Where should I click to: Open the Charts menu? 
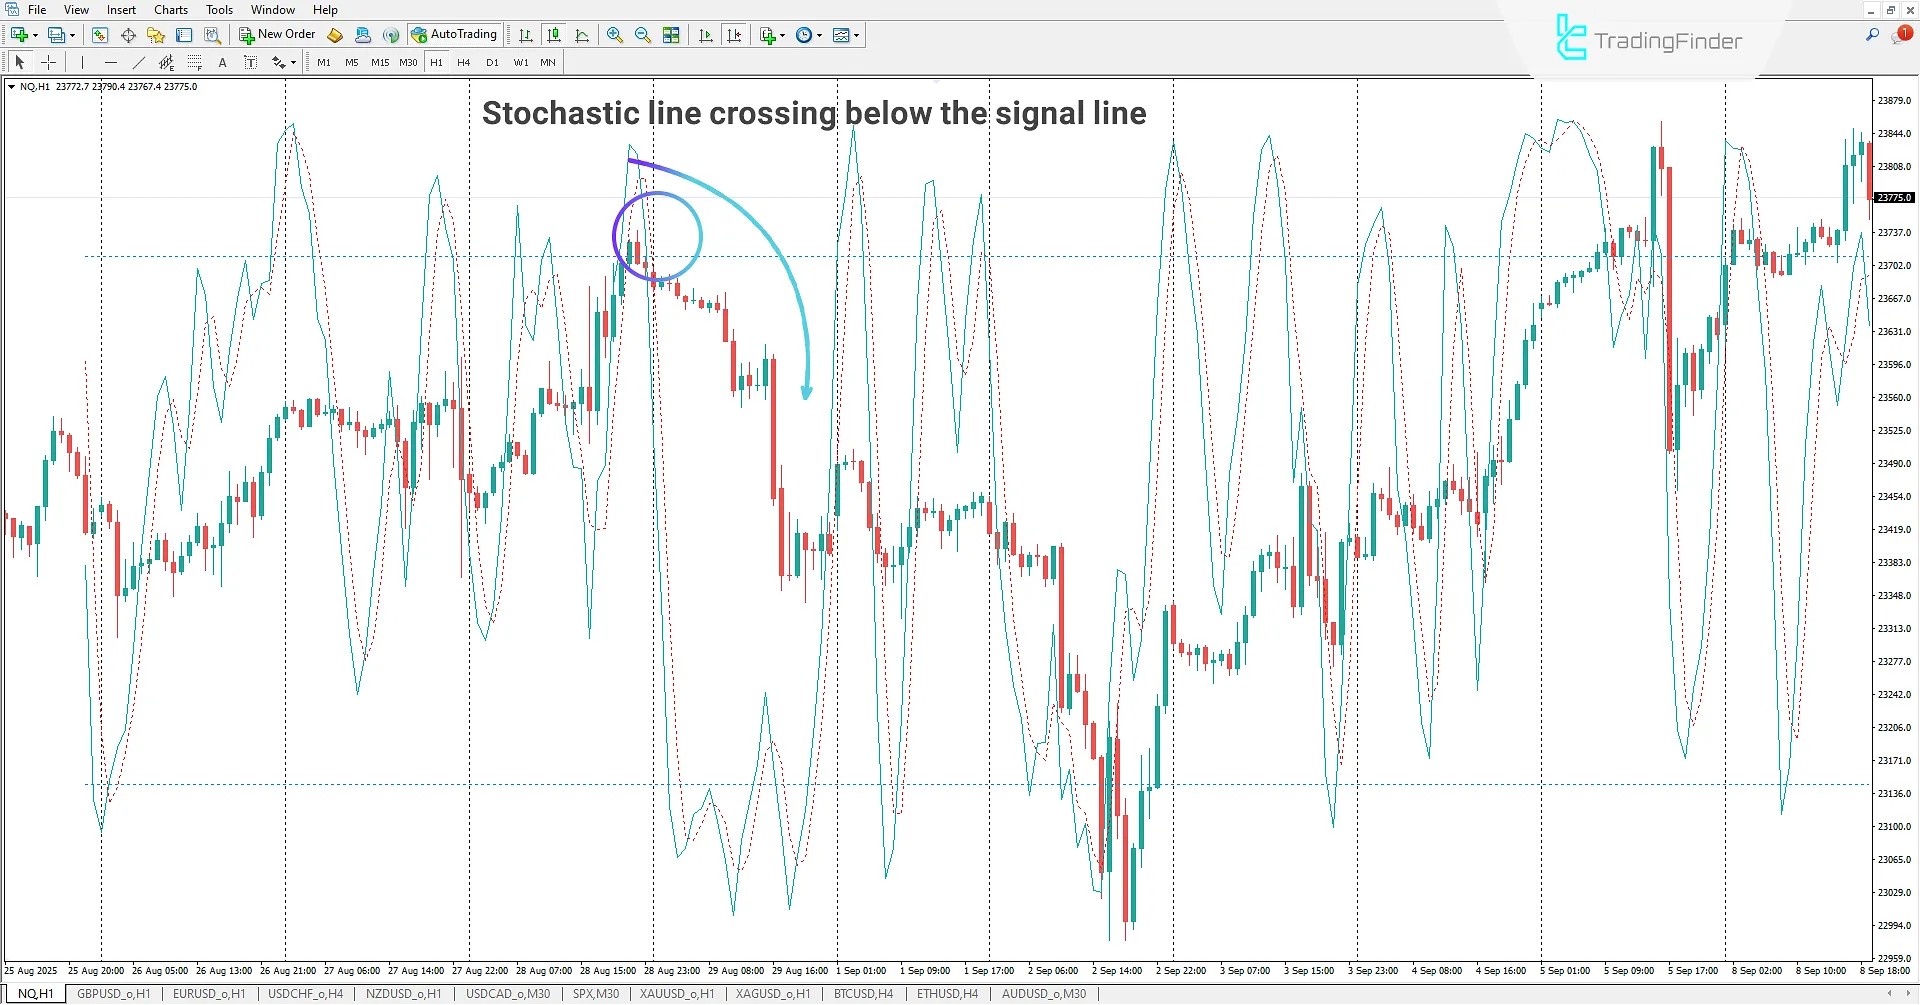(171, 9)
